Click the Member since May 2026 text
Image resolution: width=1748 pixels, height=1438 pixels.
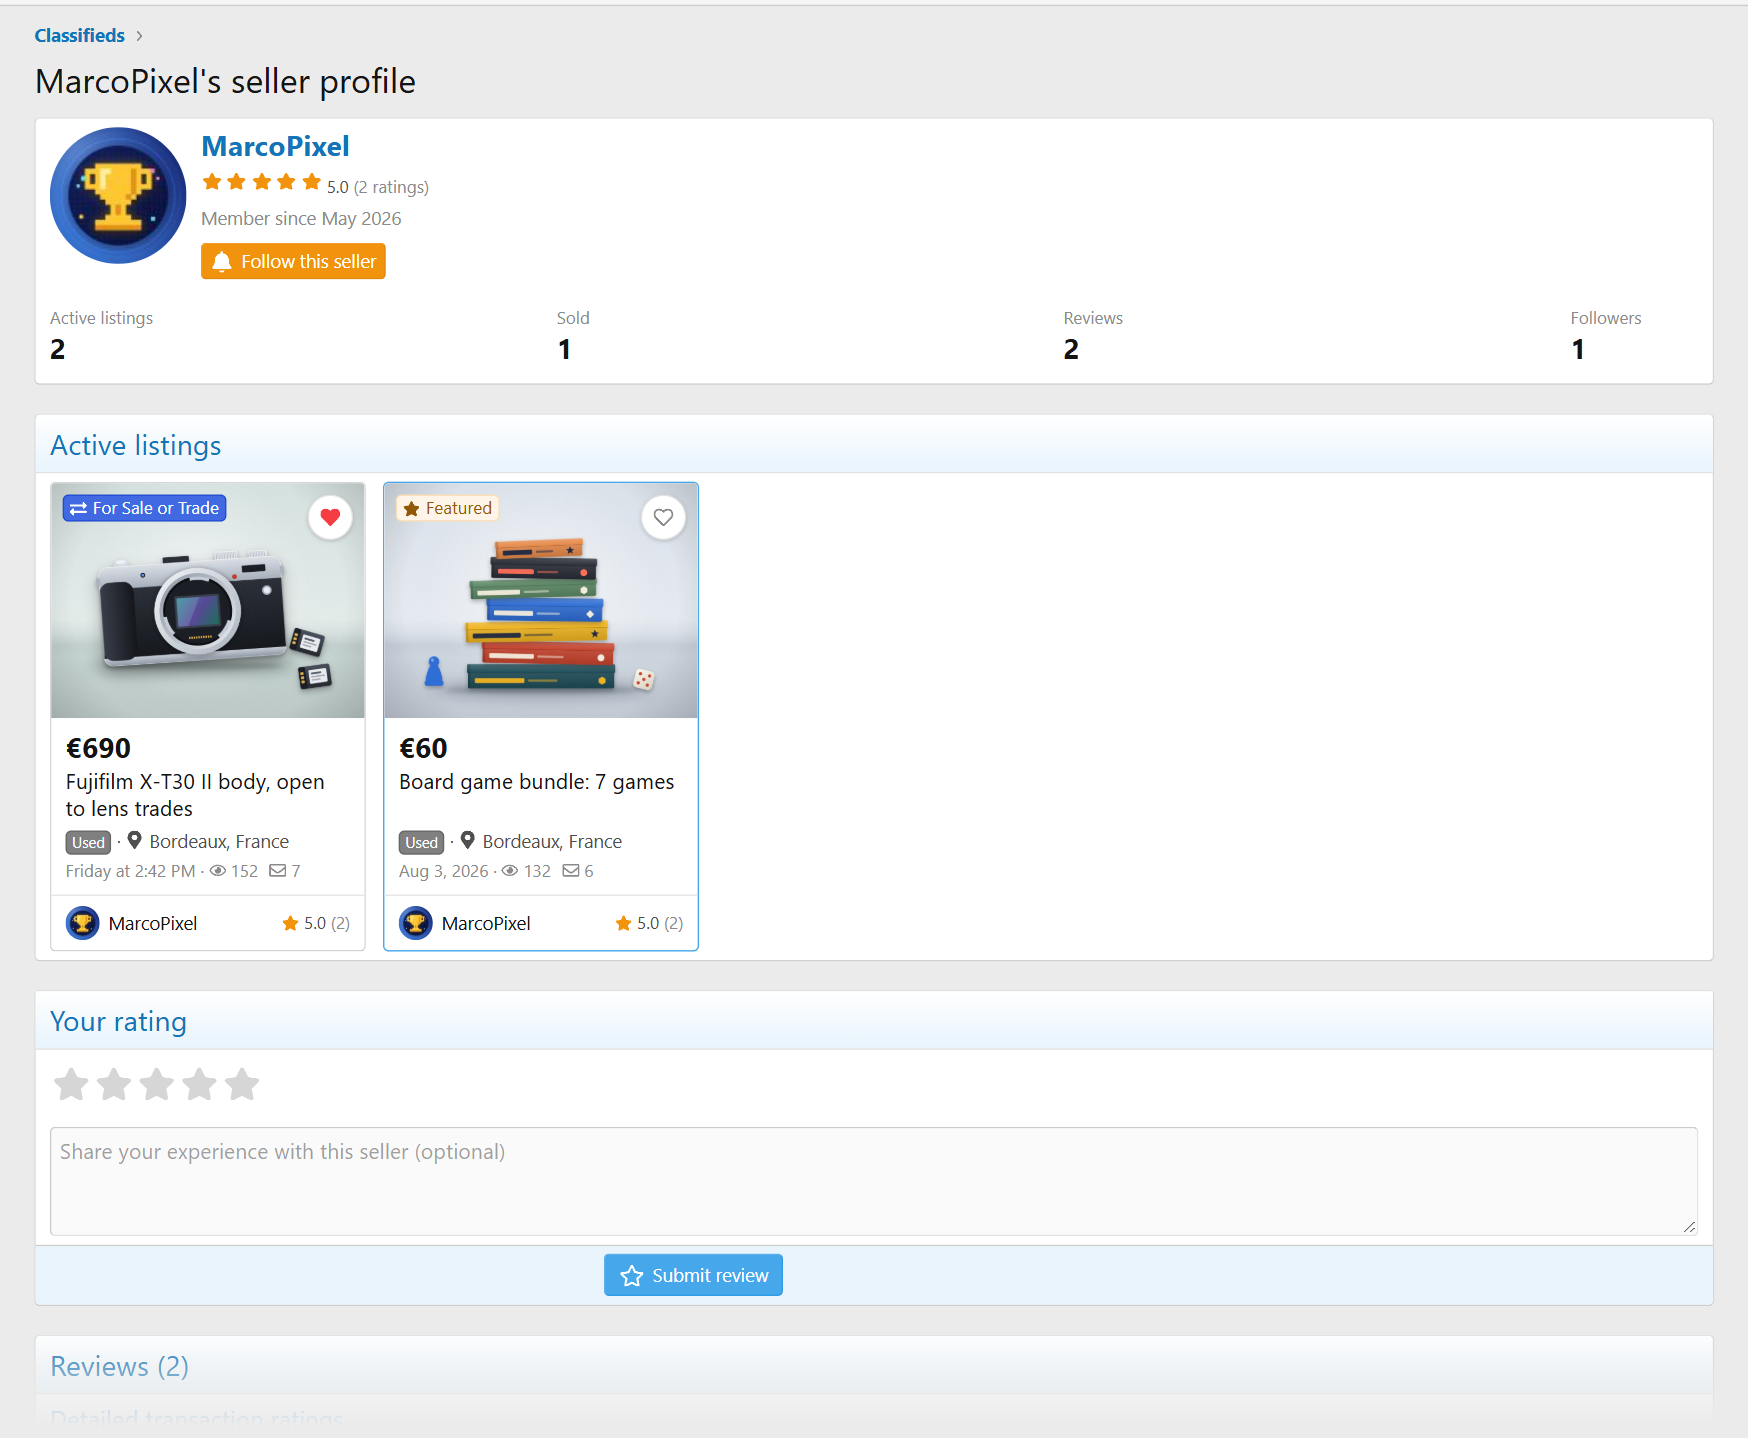point(301,218)
